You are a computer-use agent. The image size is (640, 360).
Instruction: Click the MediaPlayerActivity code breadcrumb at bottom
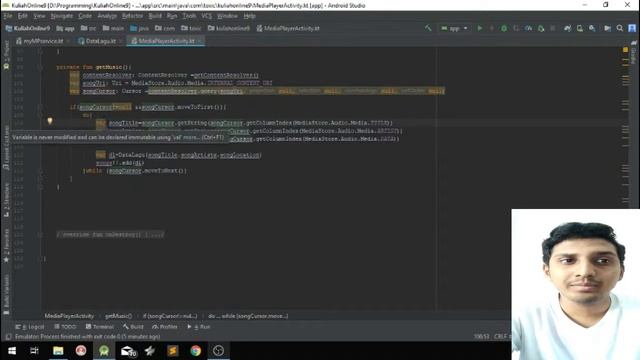tap(69, 316)
